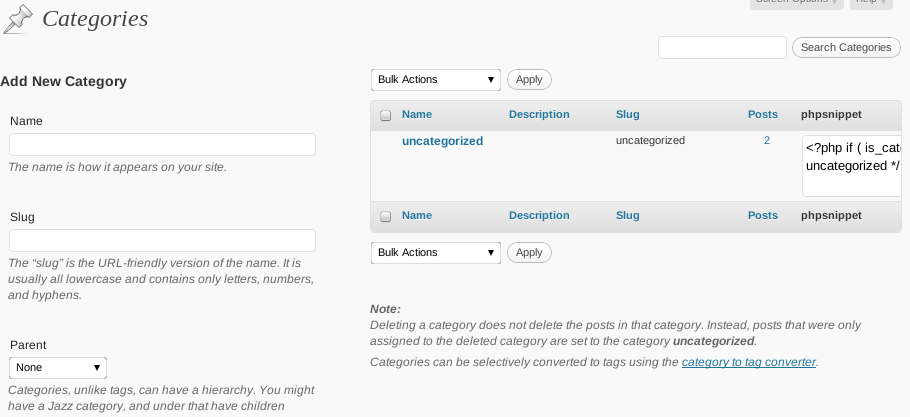Click into the Slug input field
Screen dimensions: 910x417
coord(162,241)
